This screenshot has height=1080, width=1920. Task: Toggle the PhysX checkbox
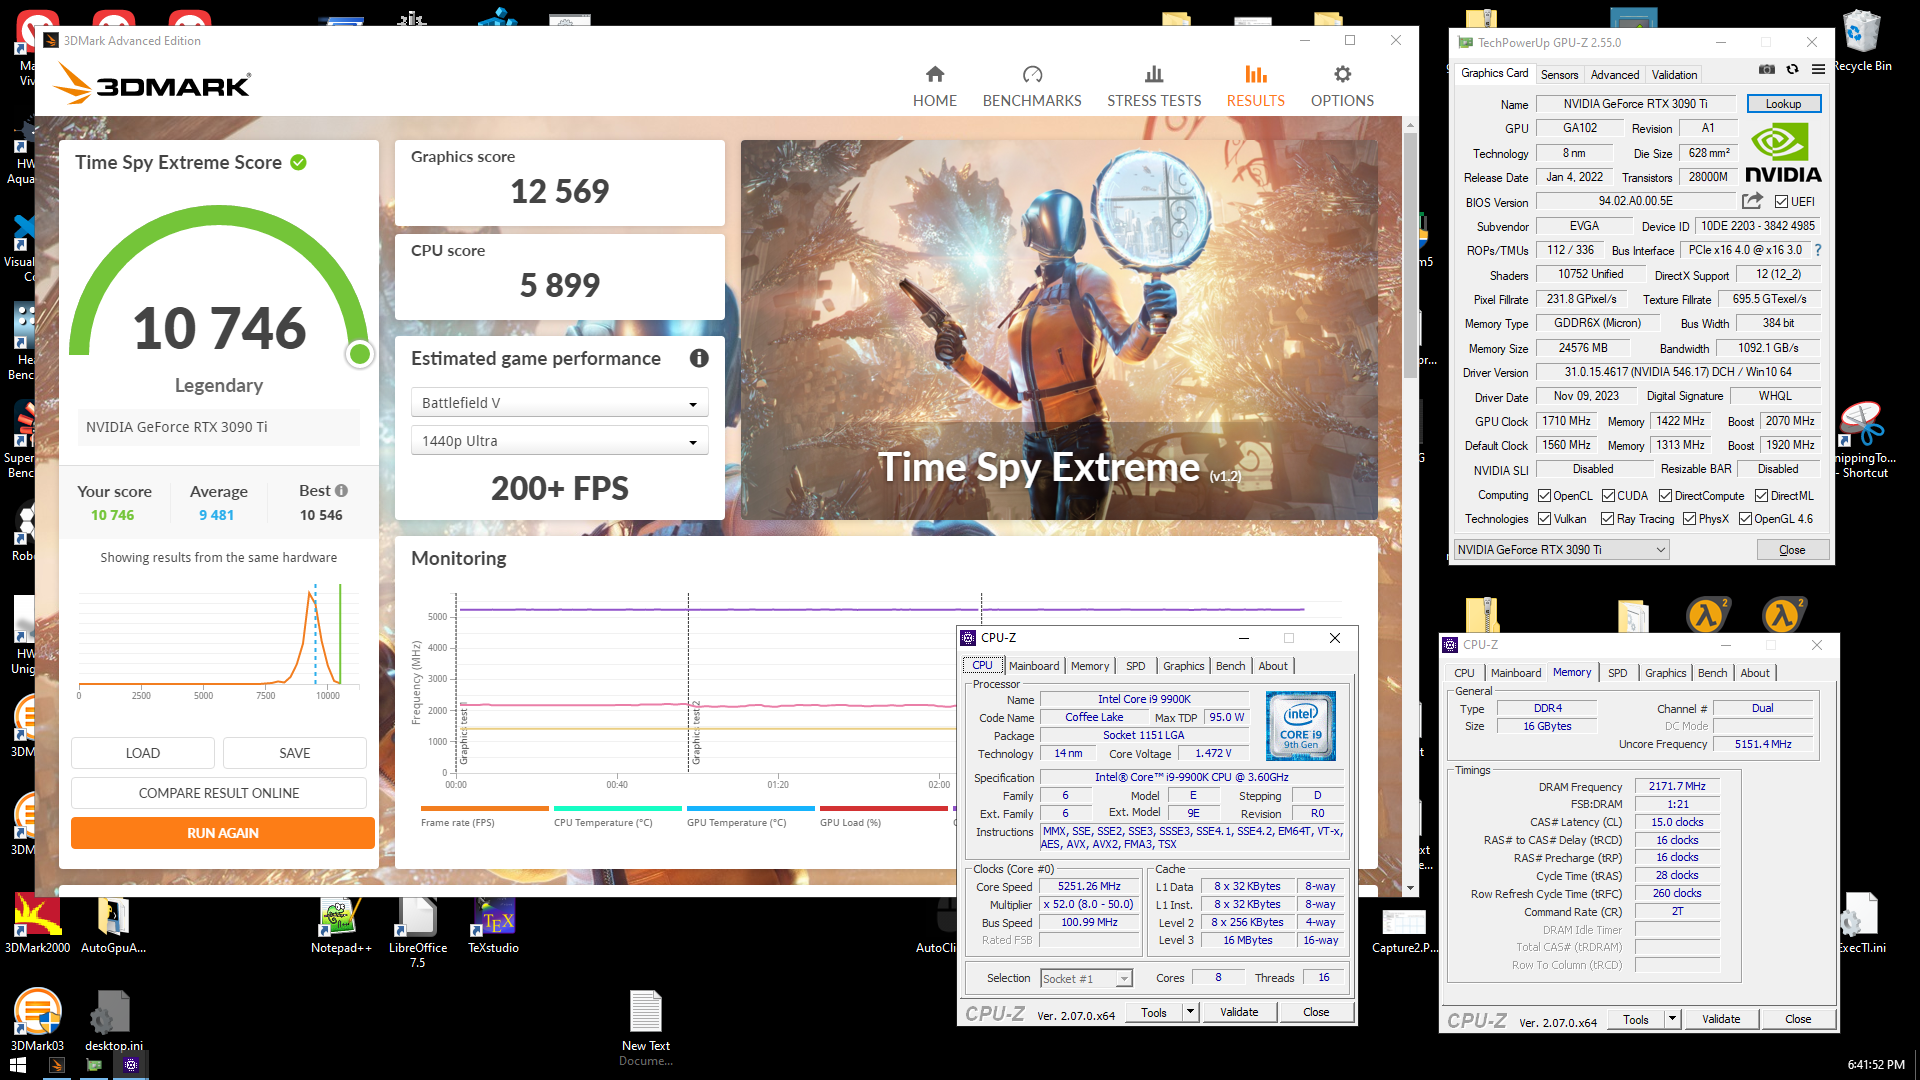1689,518
